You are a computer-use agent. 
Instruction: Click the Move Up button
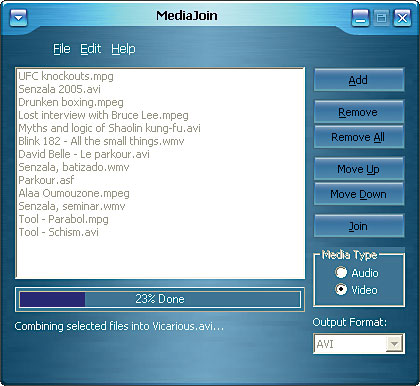pyautogui.click(x=359, y=169)
